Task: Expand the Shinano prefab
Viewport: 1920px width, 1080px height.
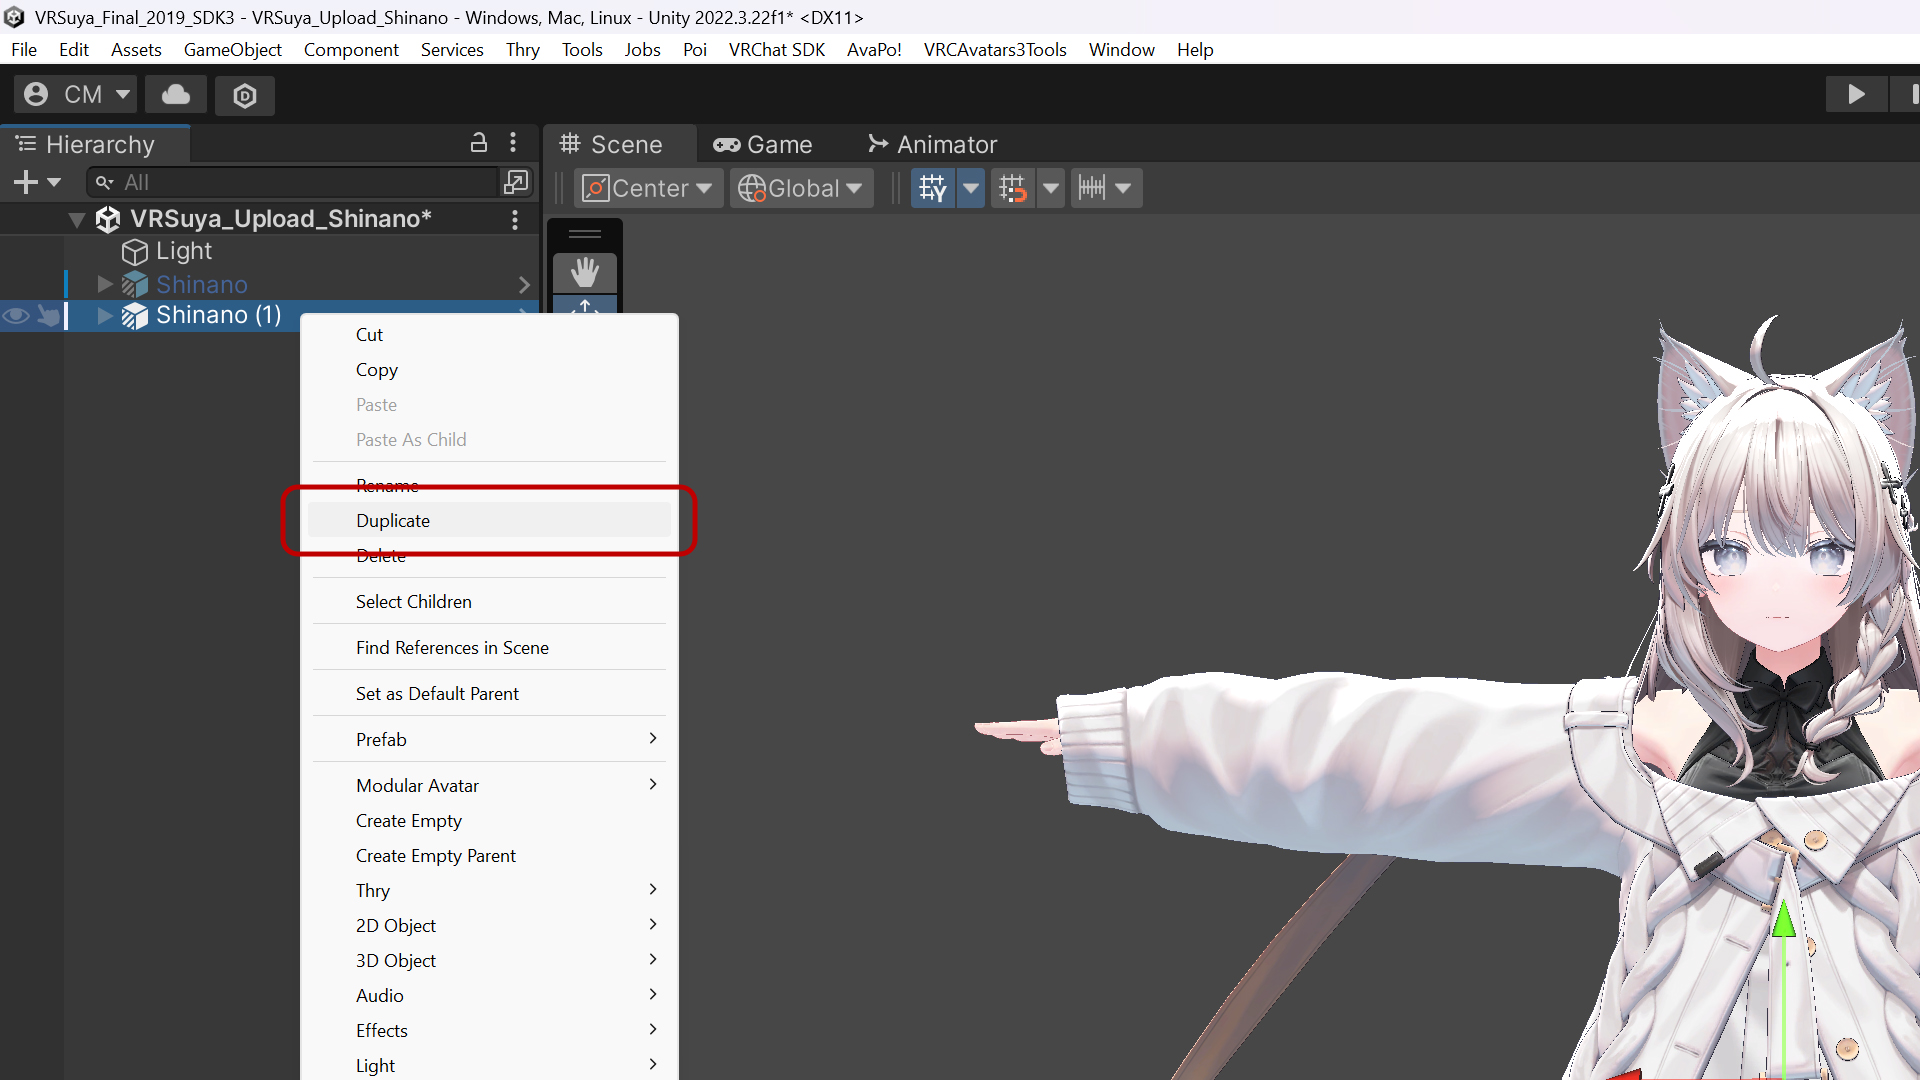Action: (105, 285)
